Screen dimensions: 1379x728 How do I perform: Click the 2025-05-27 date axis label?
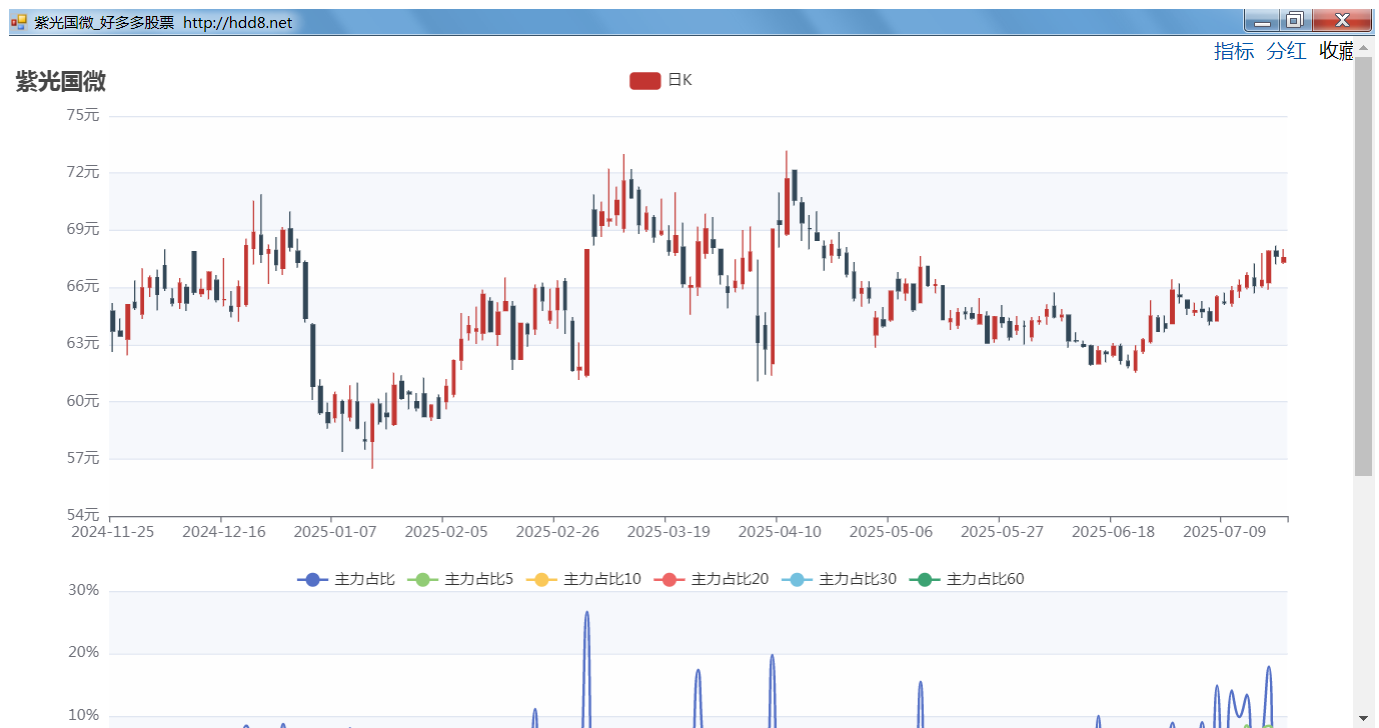pos(1002,531)
